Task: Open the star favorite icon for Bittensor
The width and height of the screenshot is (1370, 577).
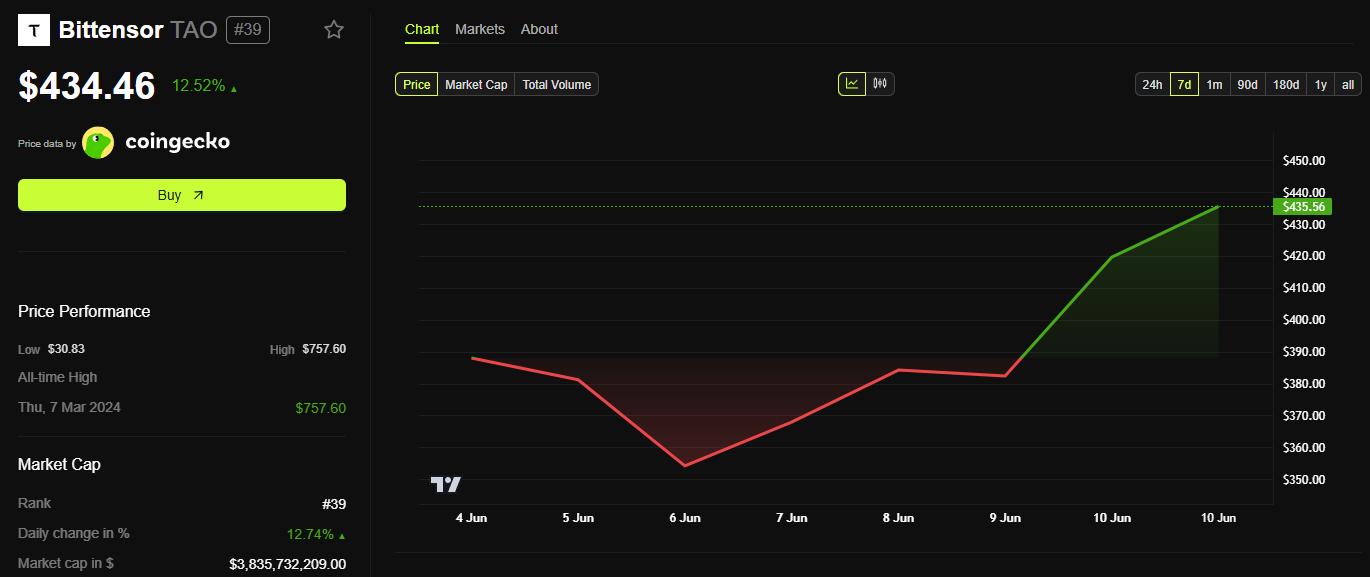Action: click(x=333, y=30)
